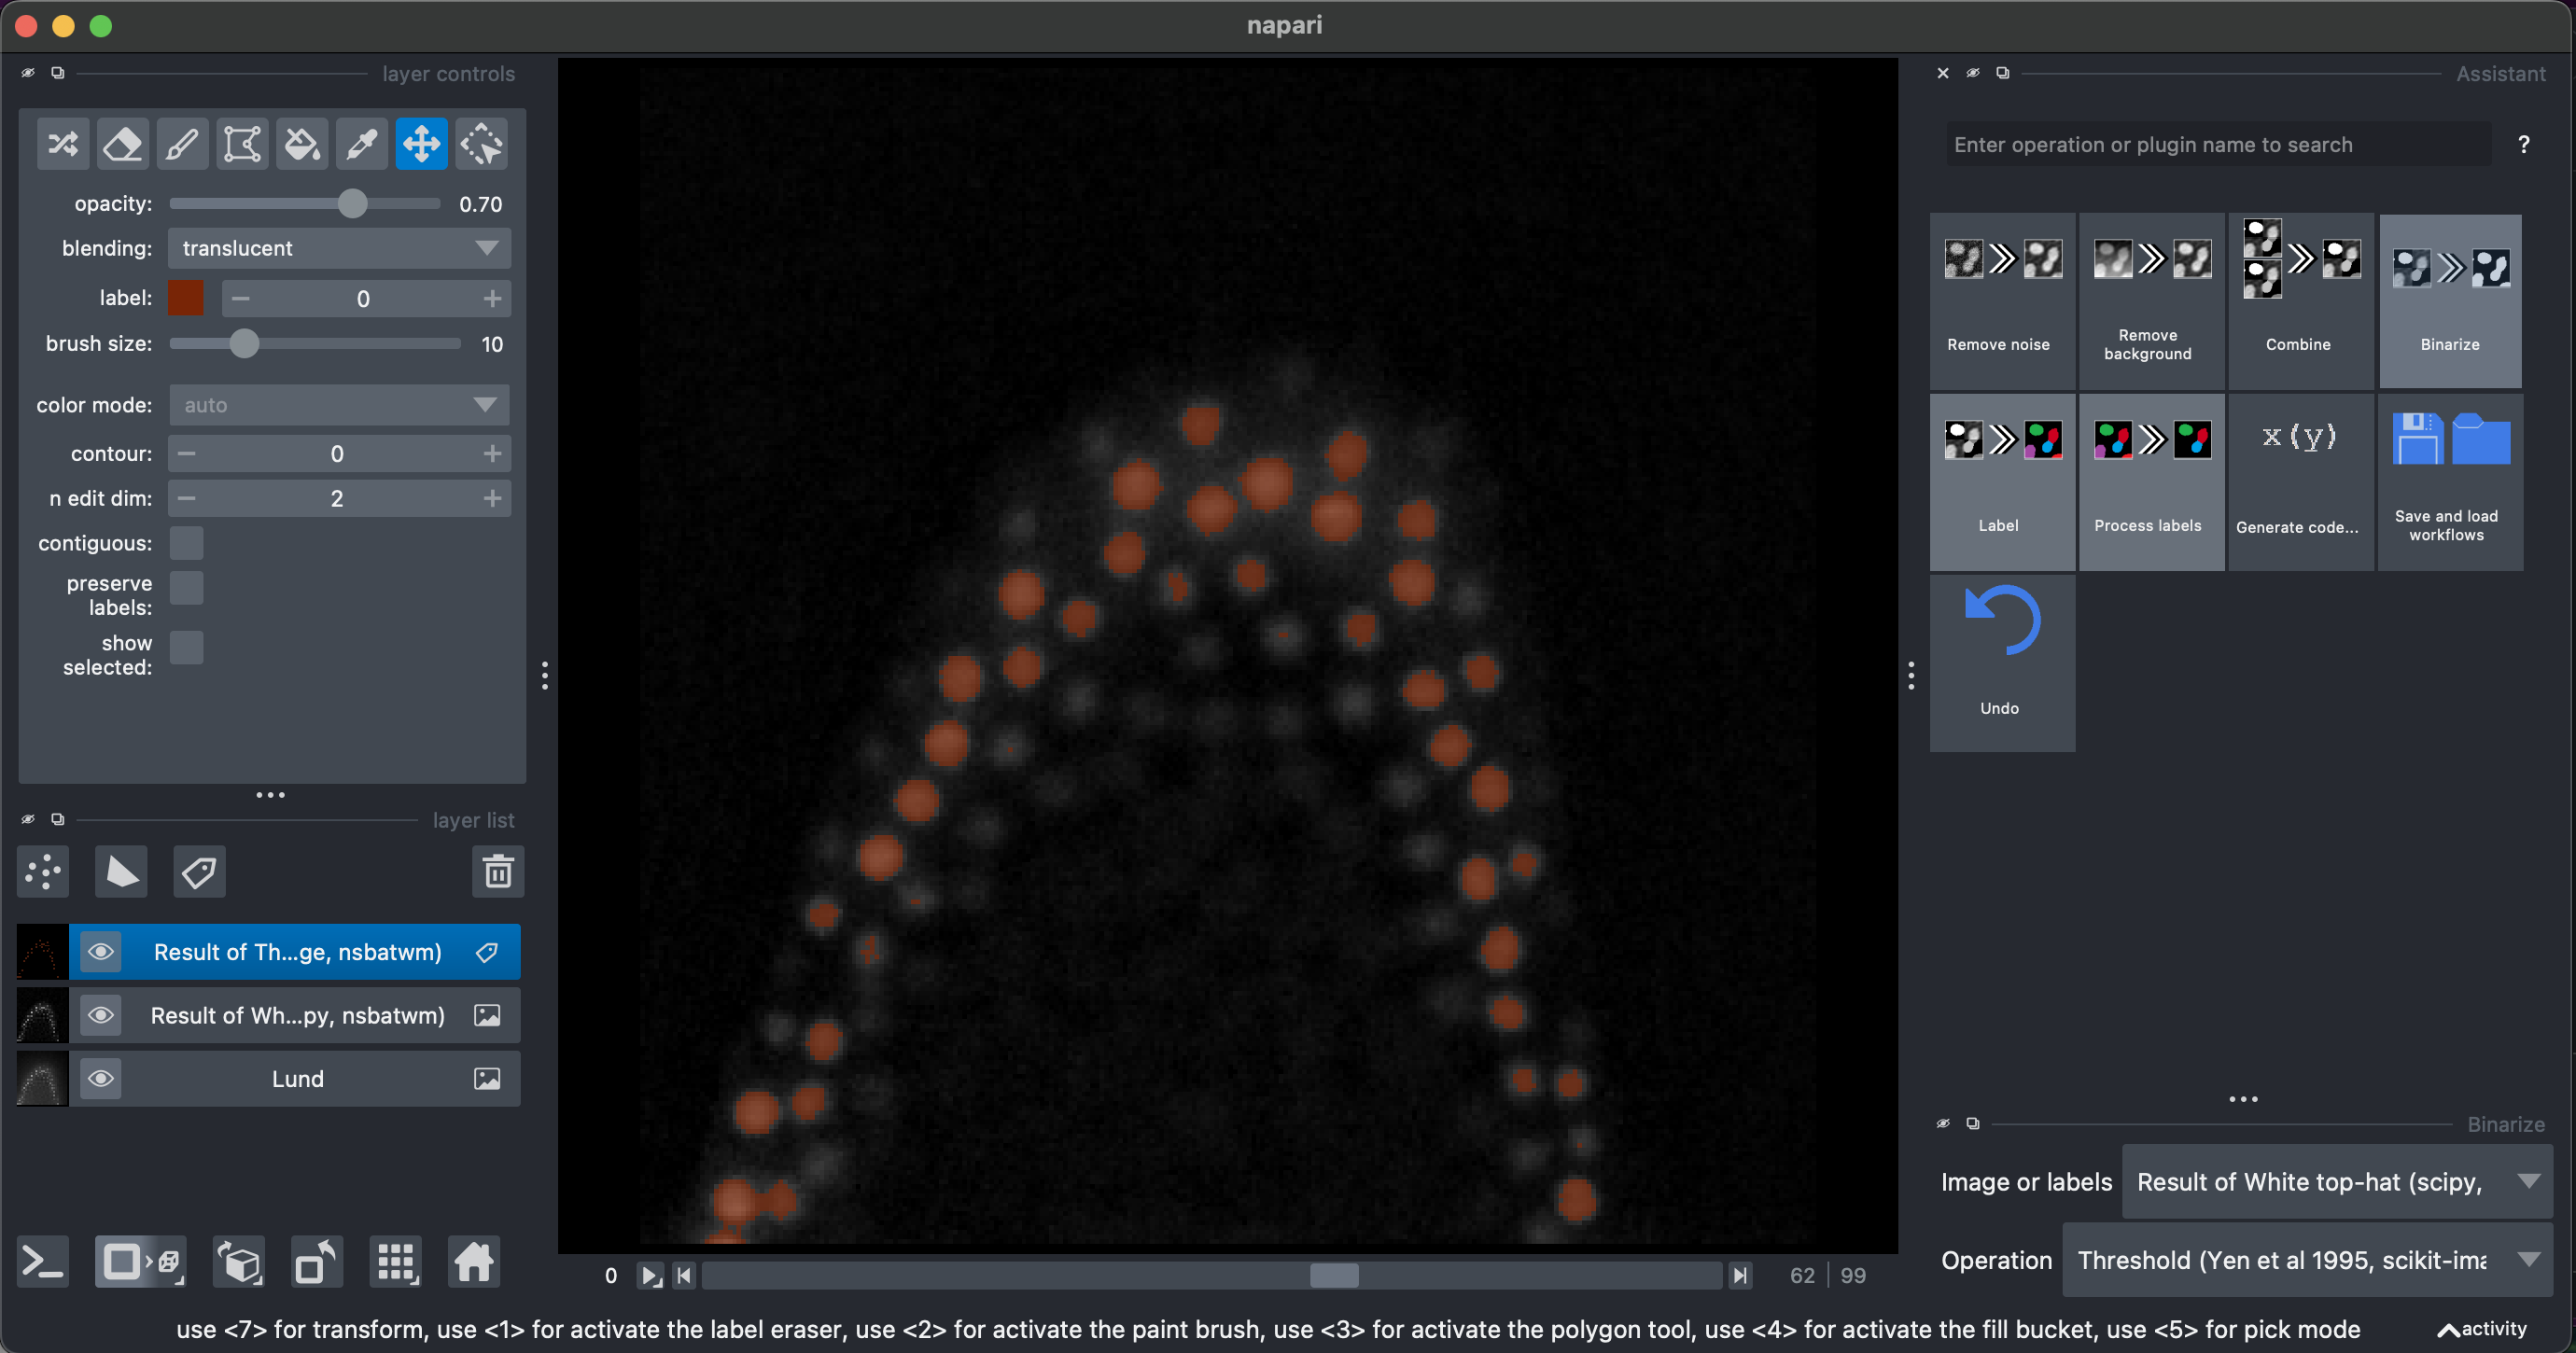The image size is (2576, 1353).
Task: Adjust the opacity slider handle
Action: [x=352, y=204]
